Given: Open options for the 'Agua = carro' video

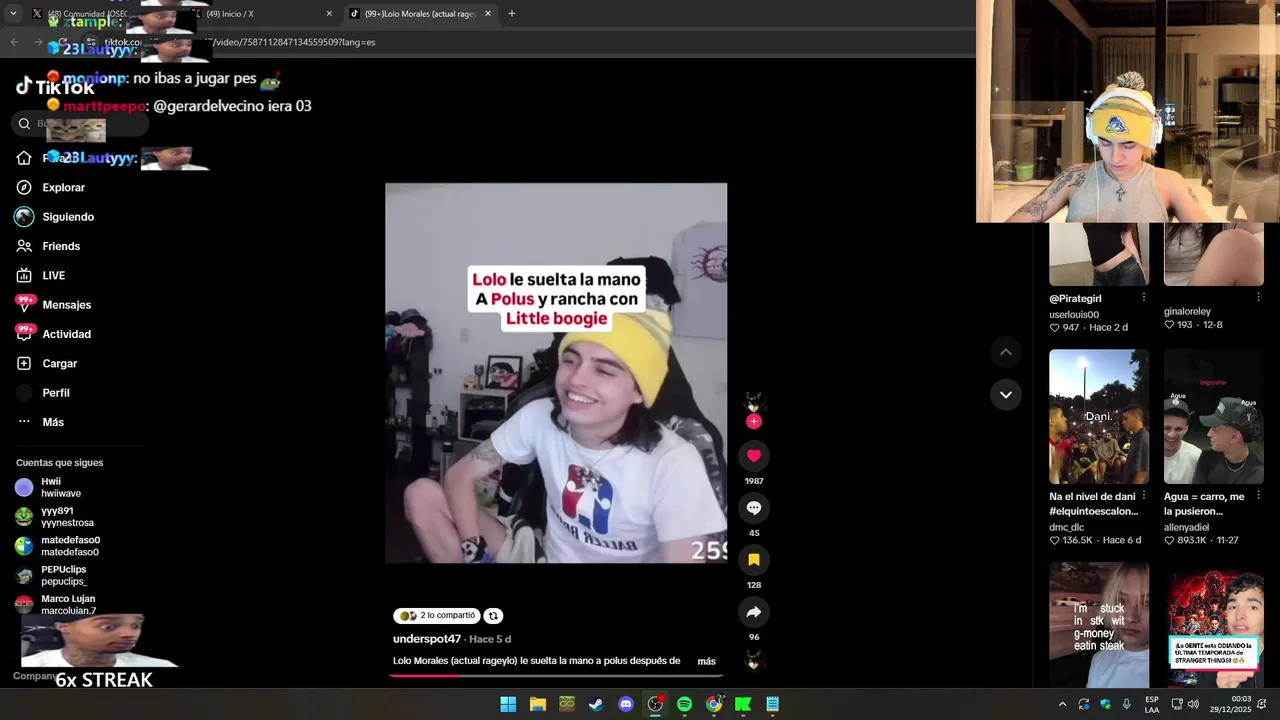Looking at the screenshot, I should pos(1258,497).
